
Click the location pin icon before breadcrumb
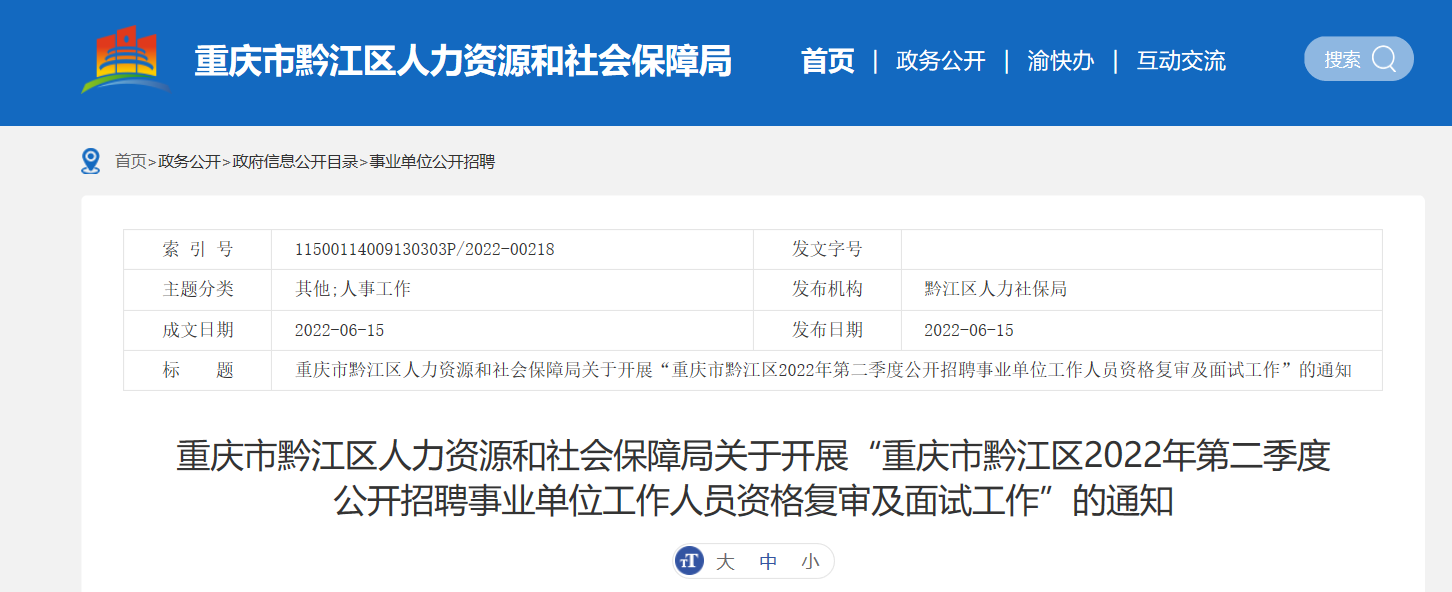[91, 161]
